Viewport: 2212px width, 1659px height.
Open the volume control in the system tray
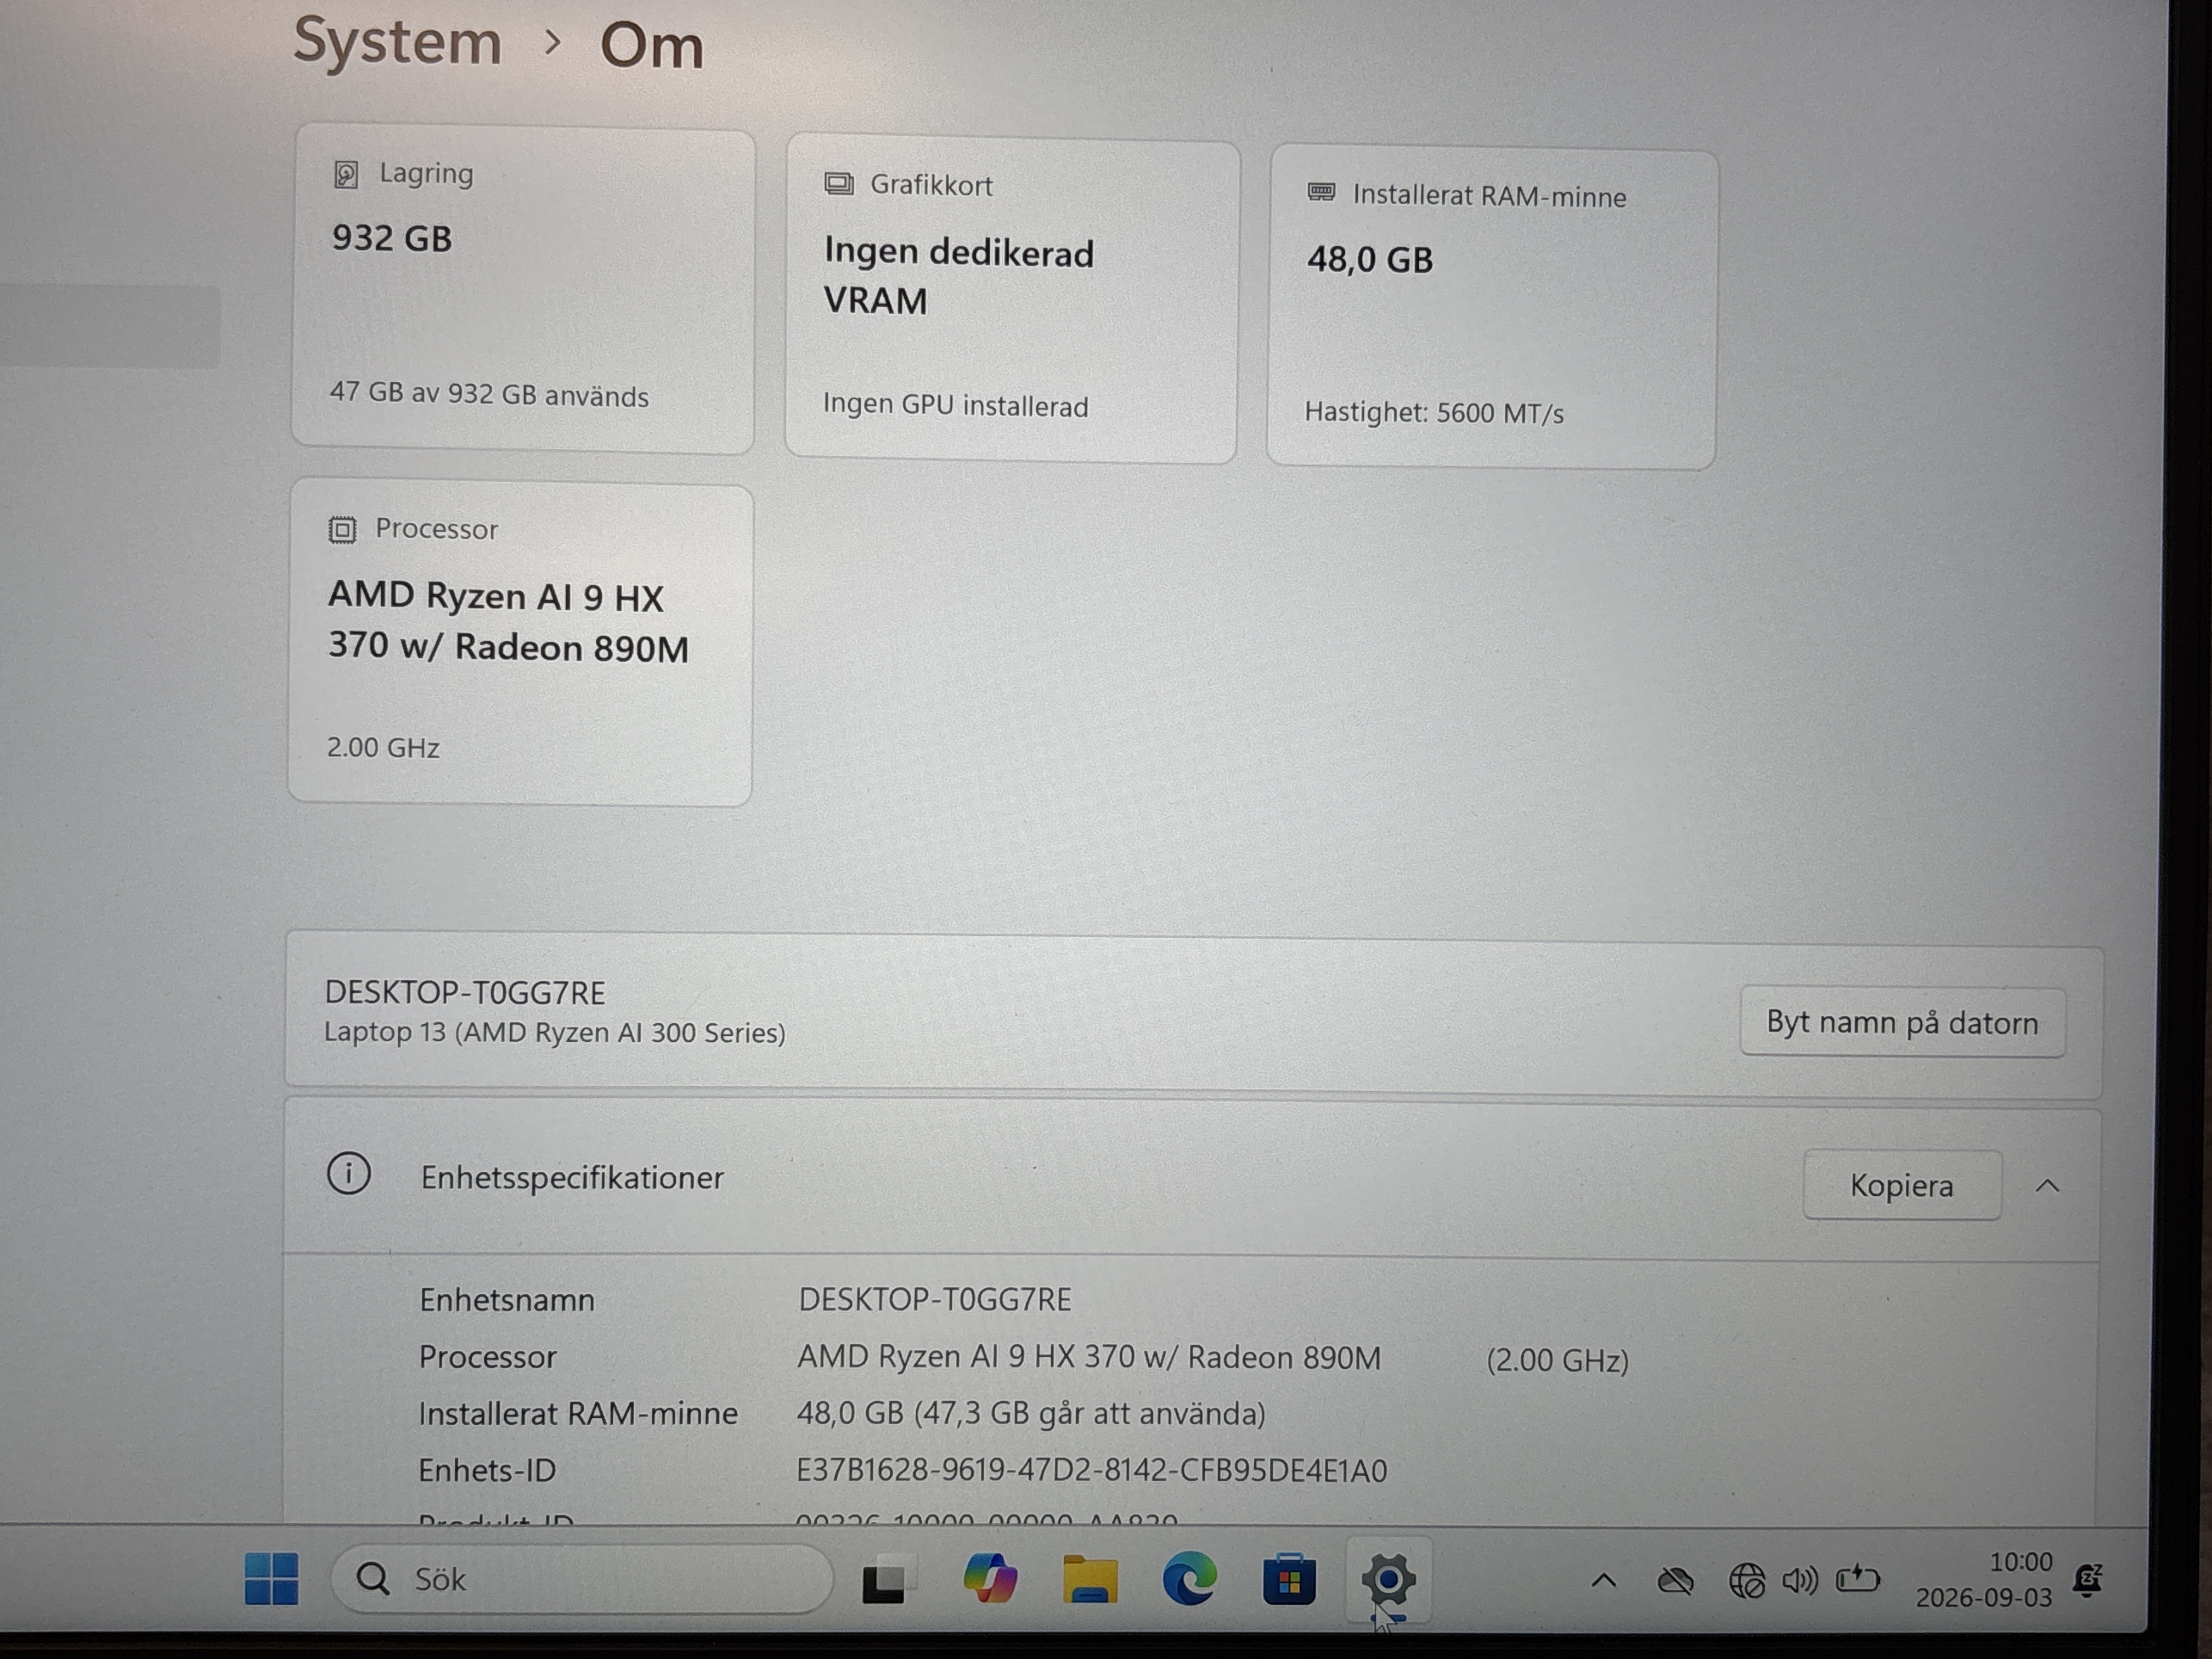1800,1581
